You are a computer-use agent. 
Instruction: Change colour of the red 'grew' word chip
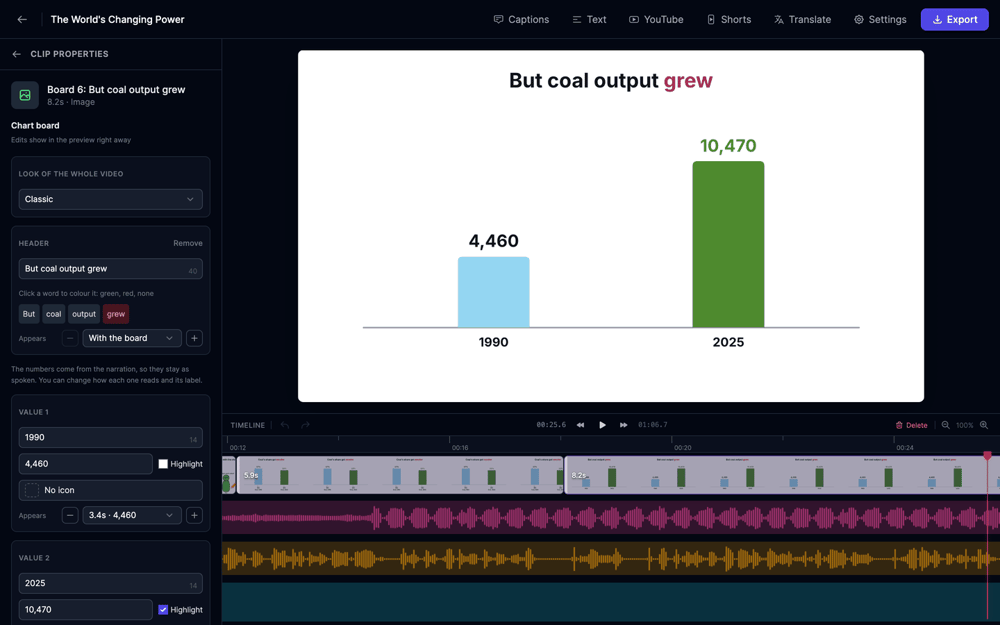[116, 314]
